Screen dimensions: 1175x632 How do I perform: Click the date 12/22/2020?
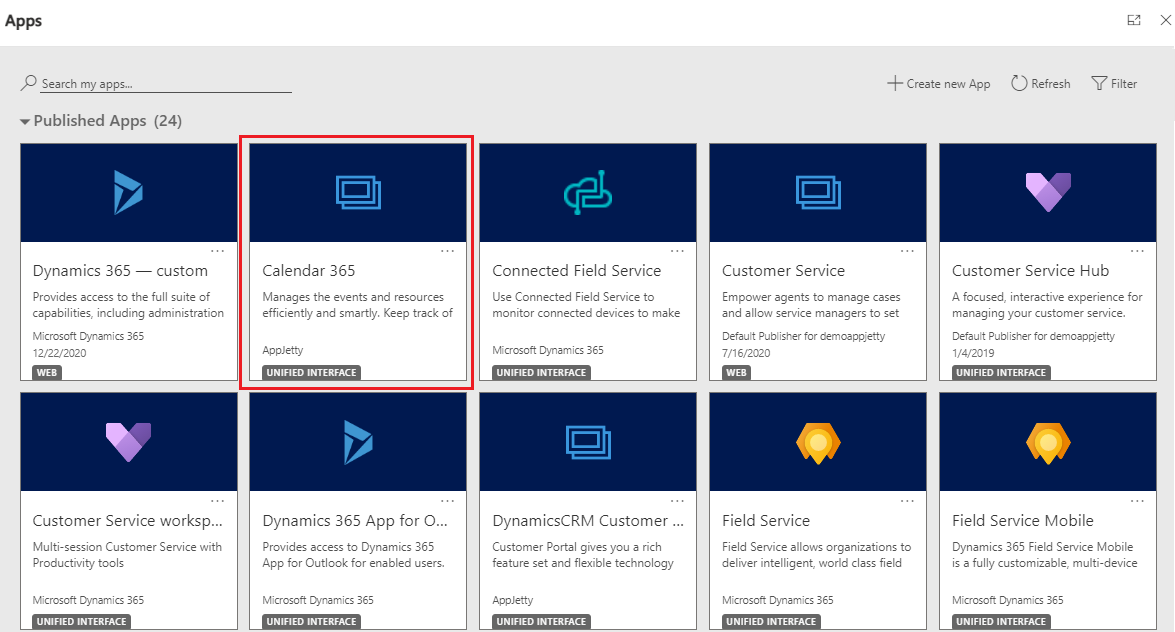tap(59, 353)
